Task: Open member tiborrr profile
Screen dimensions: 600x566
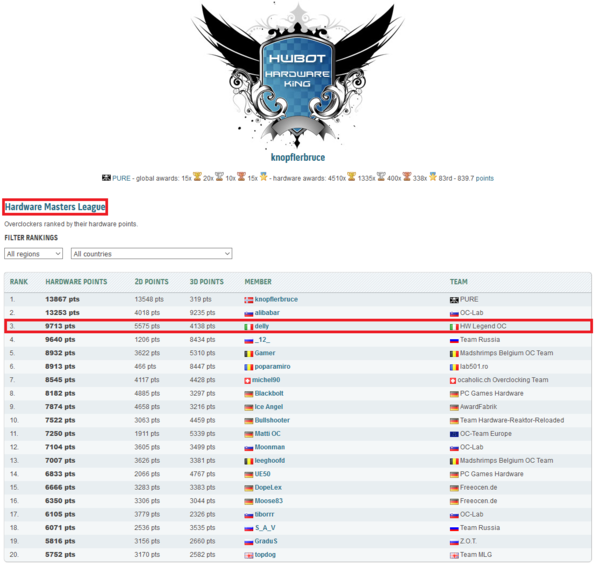Action: (264, 514)
